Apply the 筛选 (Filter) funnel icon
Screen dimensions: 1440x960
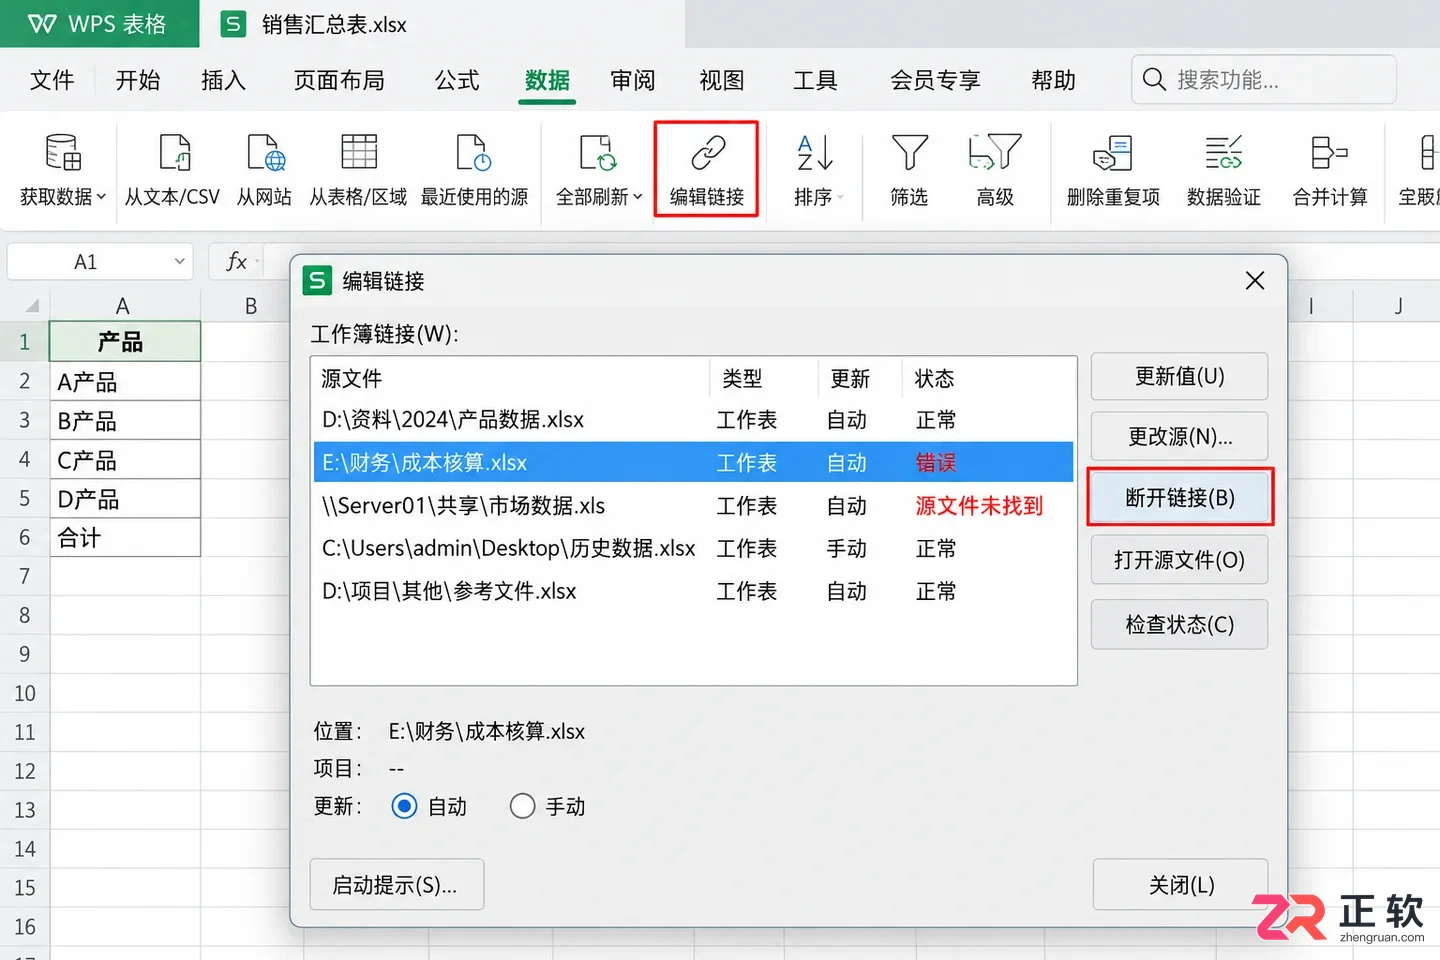click(910, 153)
